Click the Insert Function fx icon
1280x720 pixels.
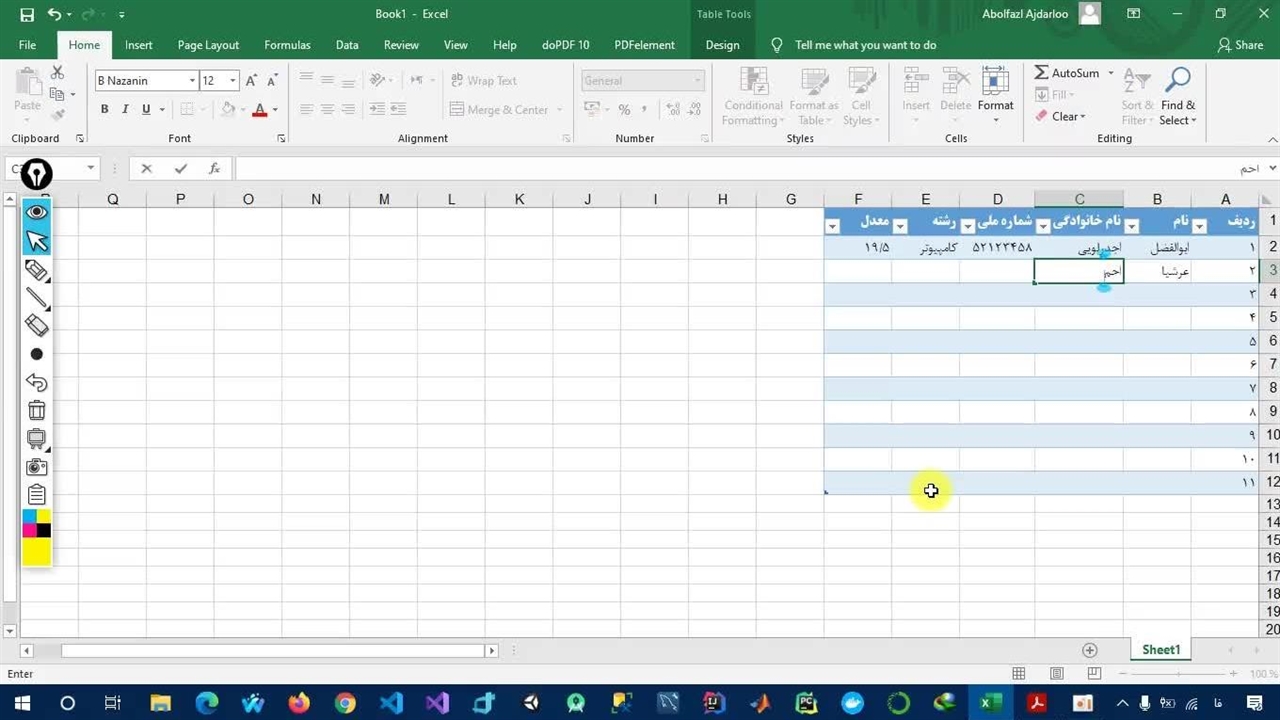(x=214, y=169)
